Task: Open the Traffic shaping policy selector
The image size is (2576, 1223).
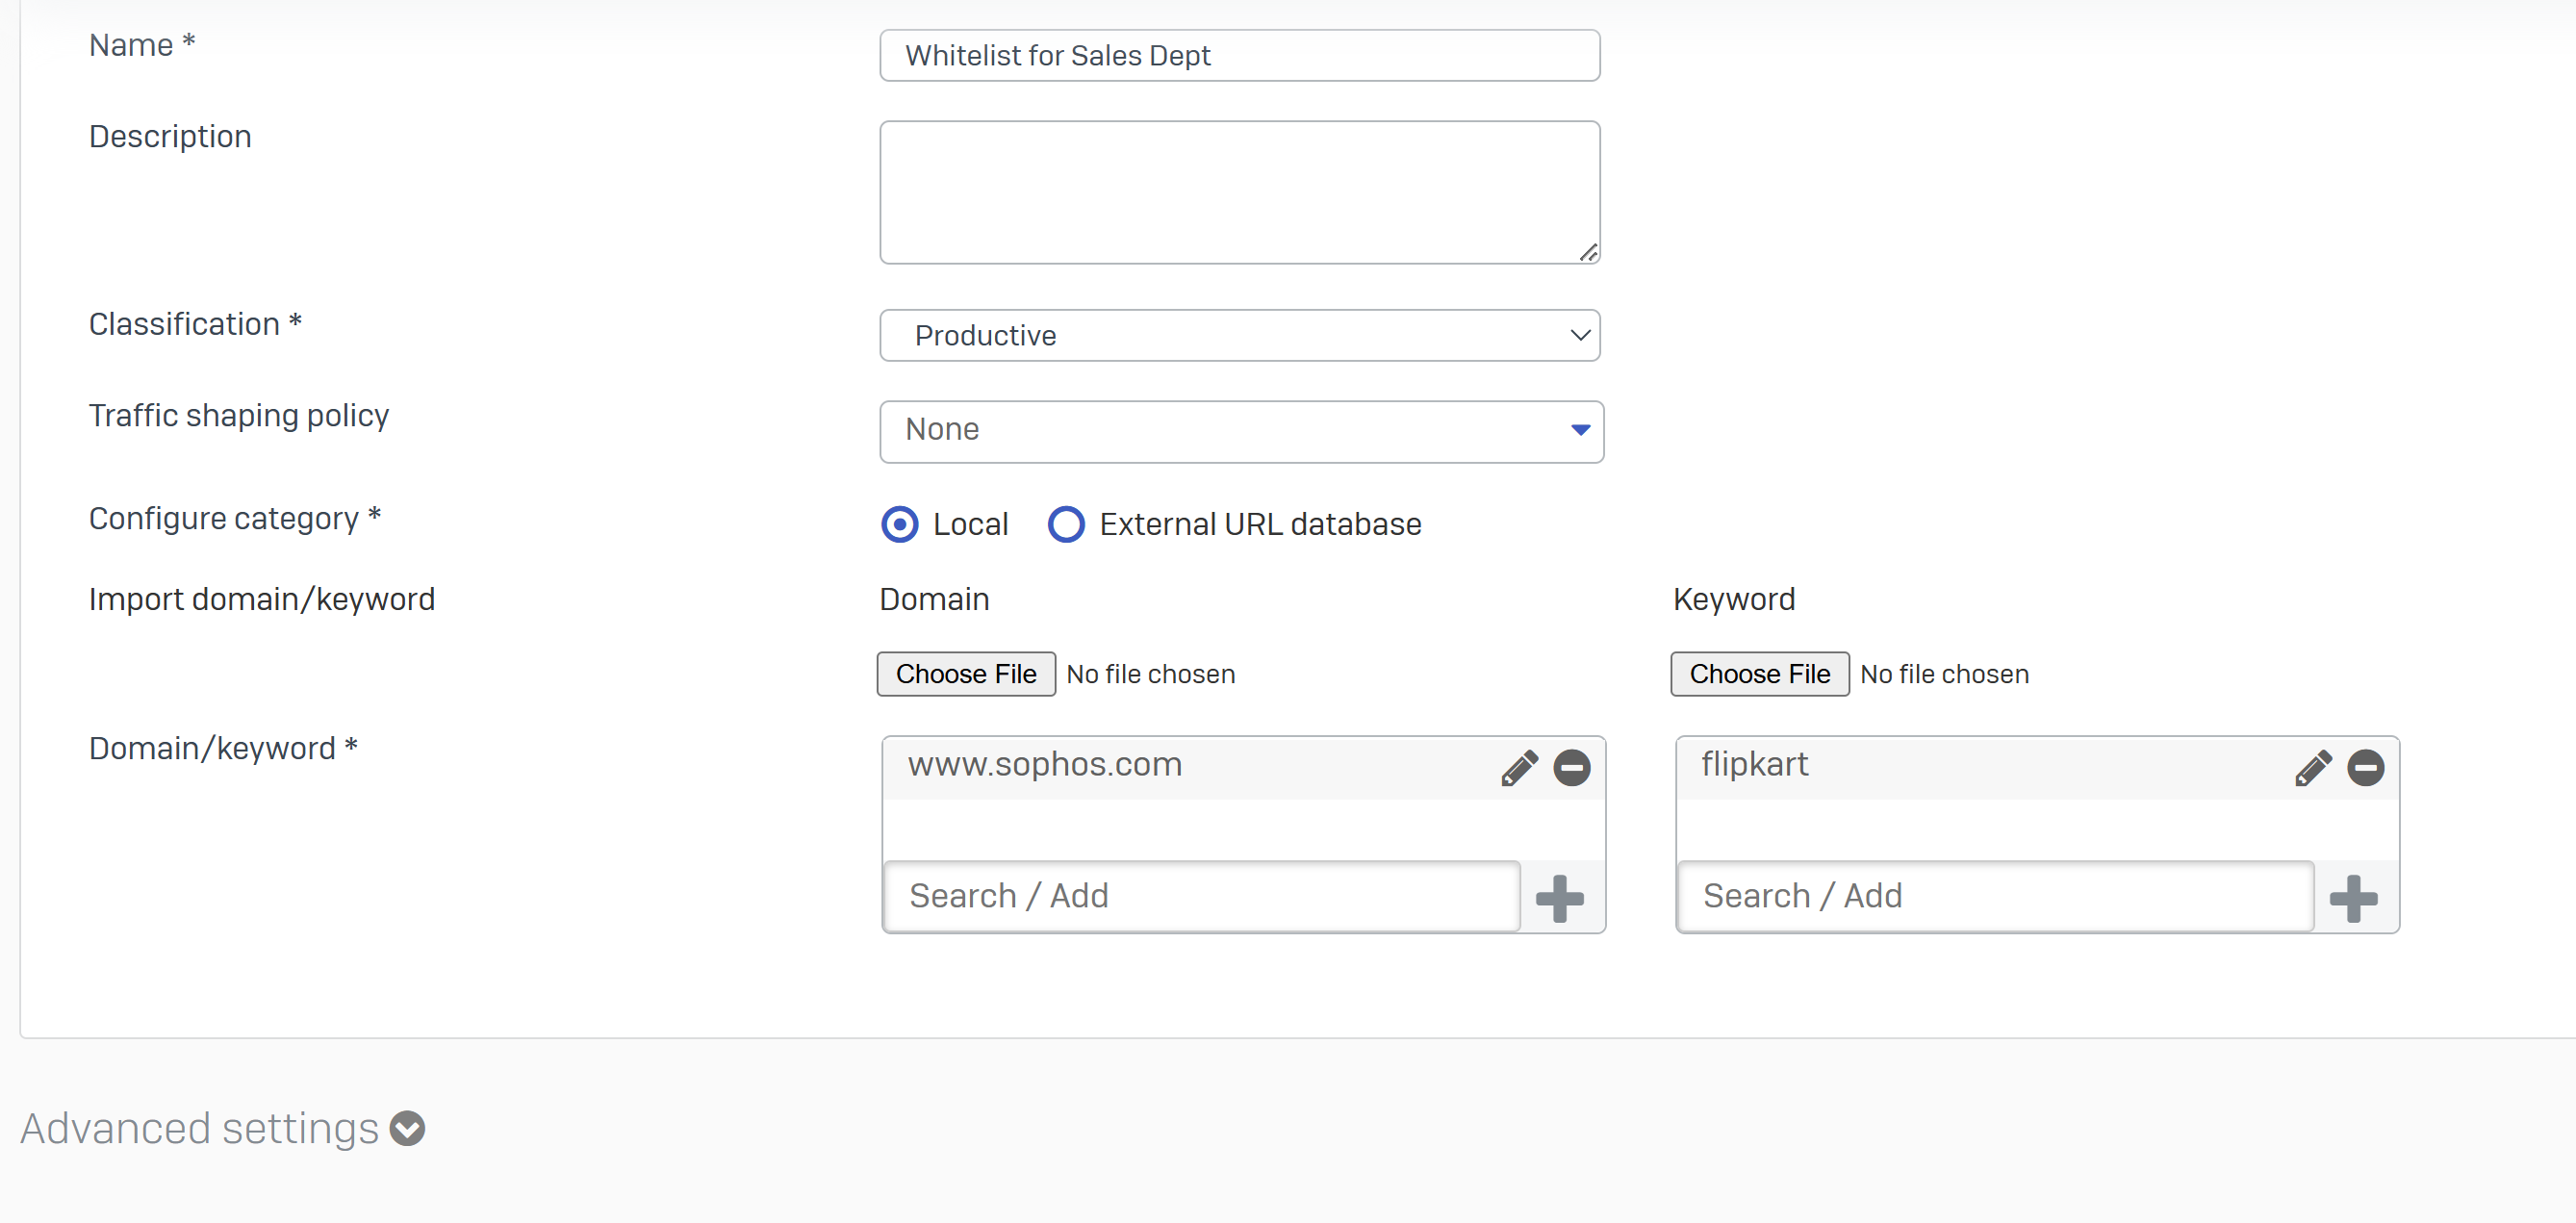Action: [x=1240, y=431]
